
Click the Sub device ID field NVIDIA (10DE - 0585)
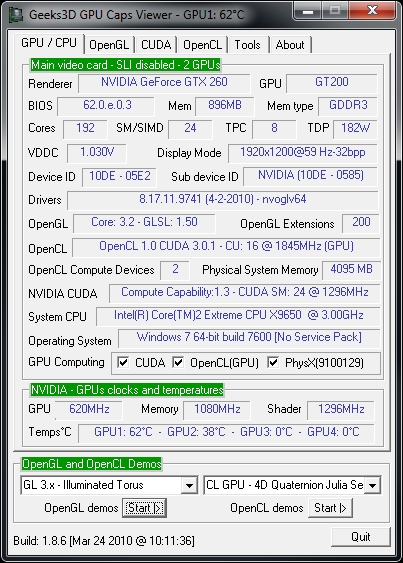tap(310, 176)
